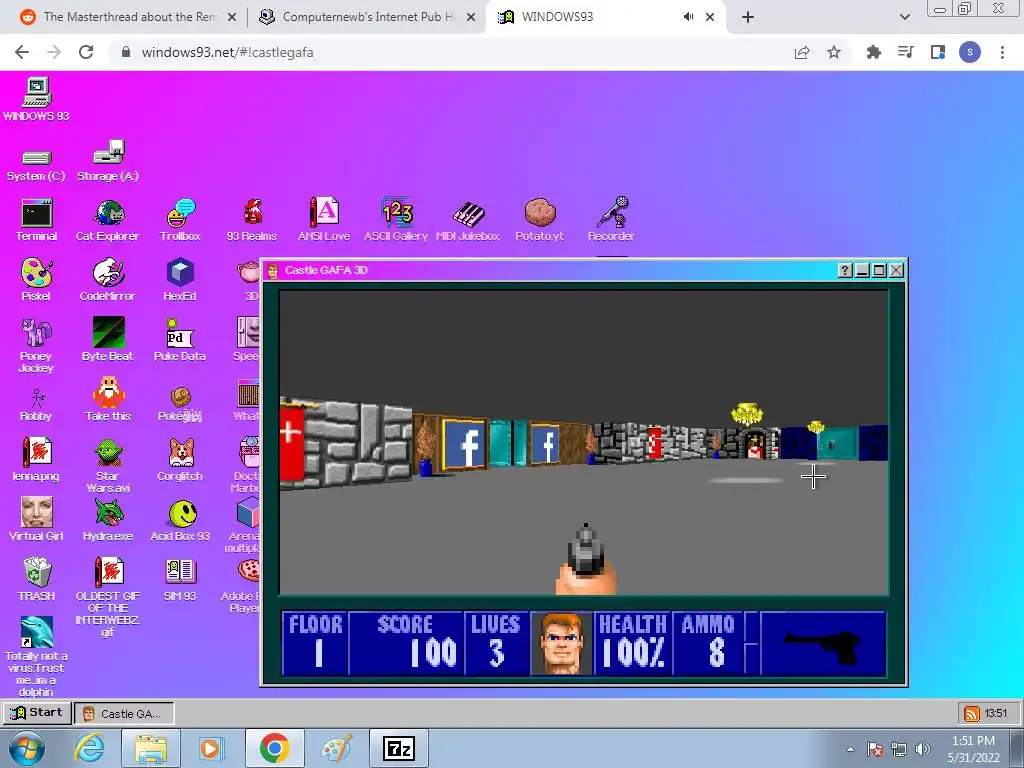Open the dolphin 'Totally not a virus' shortcut

click(37, 657)
